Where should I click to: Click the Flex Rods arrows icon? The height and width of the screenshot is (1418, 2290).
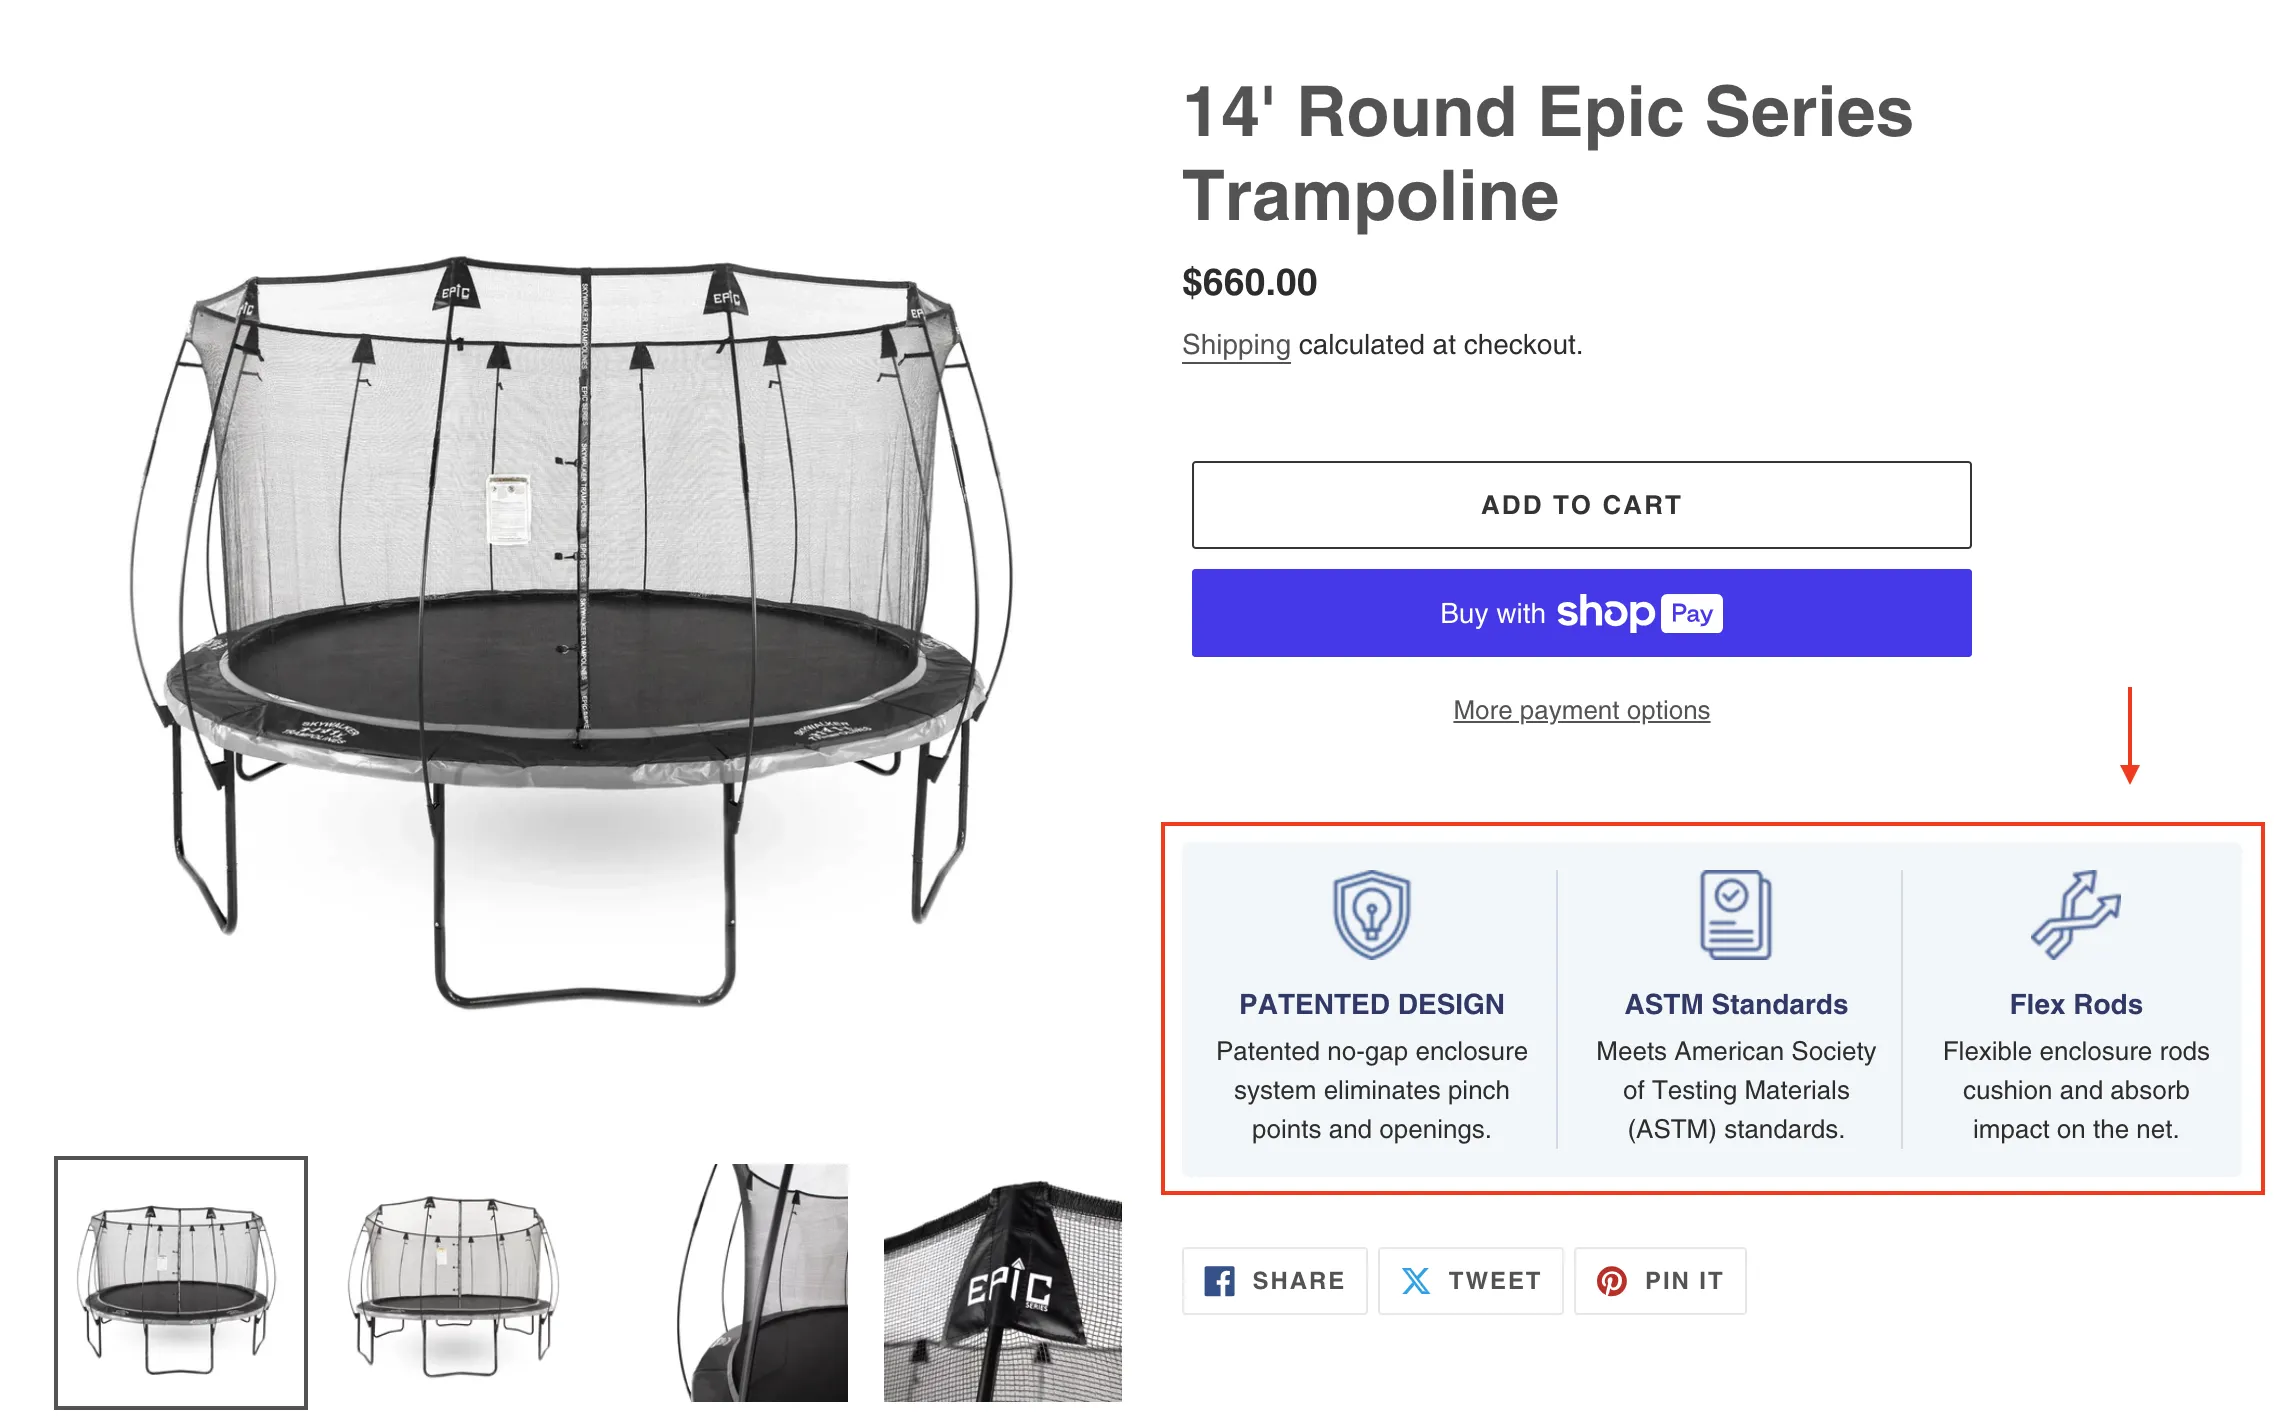[2077, 913]
